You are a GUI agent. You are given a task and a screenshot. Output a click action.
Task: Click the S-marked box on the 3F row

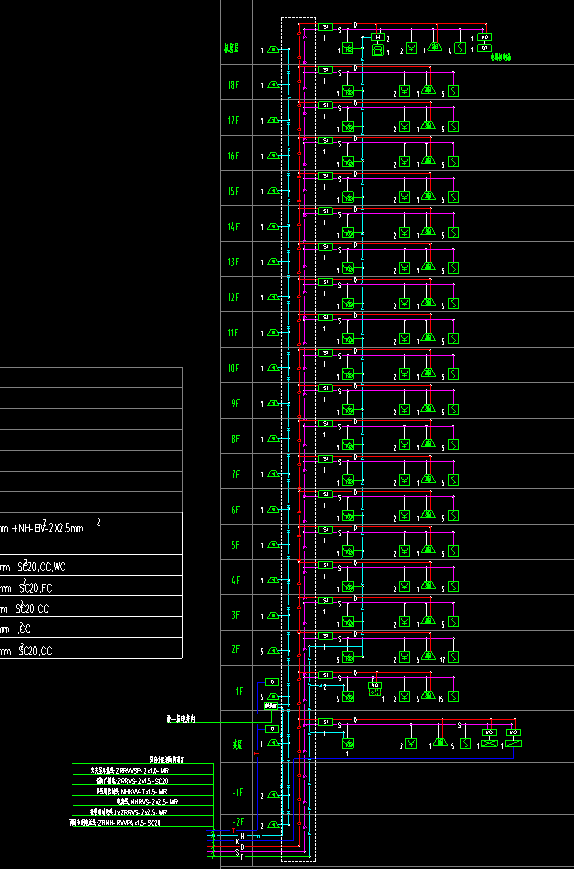pyautogui.click(x=454, y=621)
